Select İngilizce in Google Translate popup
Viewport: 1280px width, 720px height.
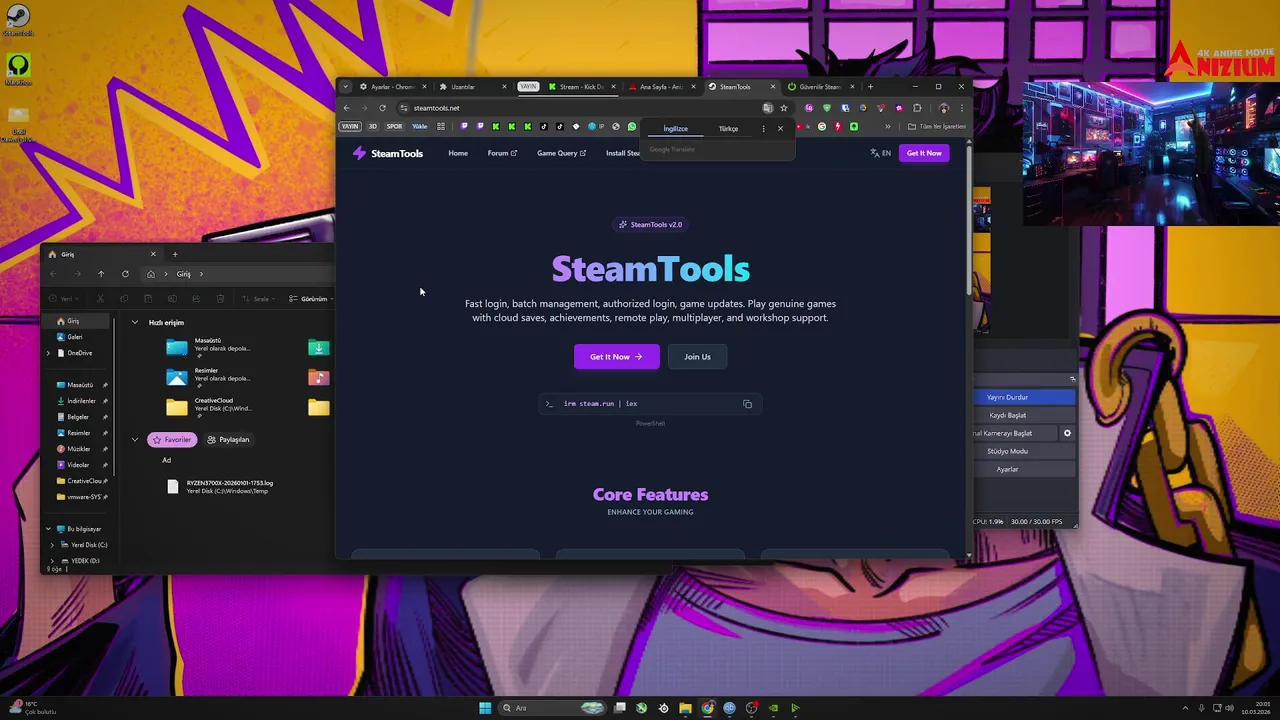coord(675,128)
